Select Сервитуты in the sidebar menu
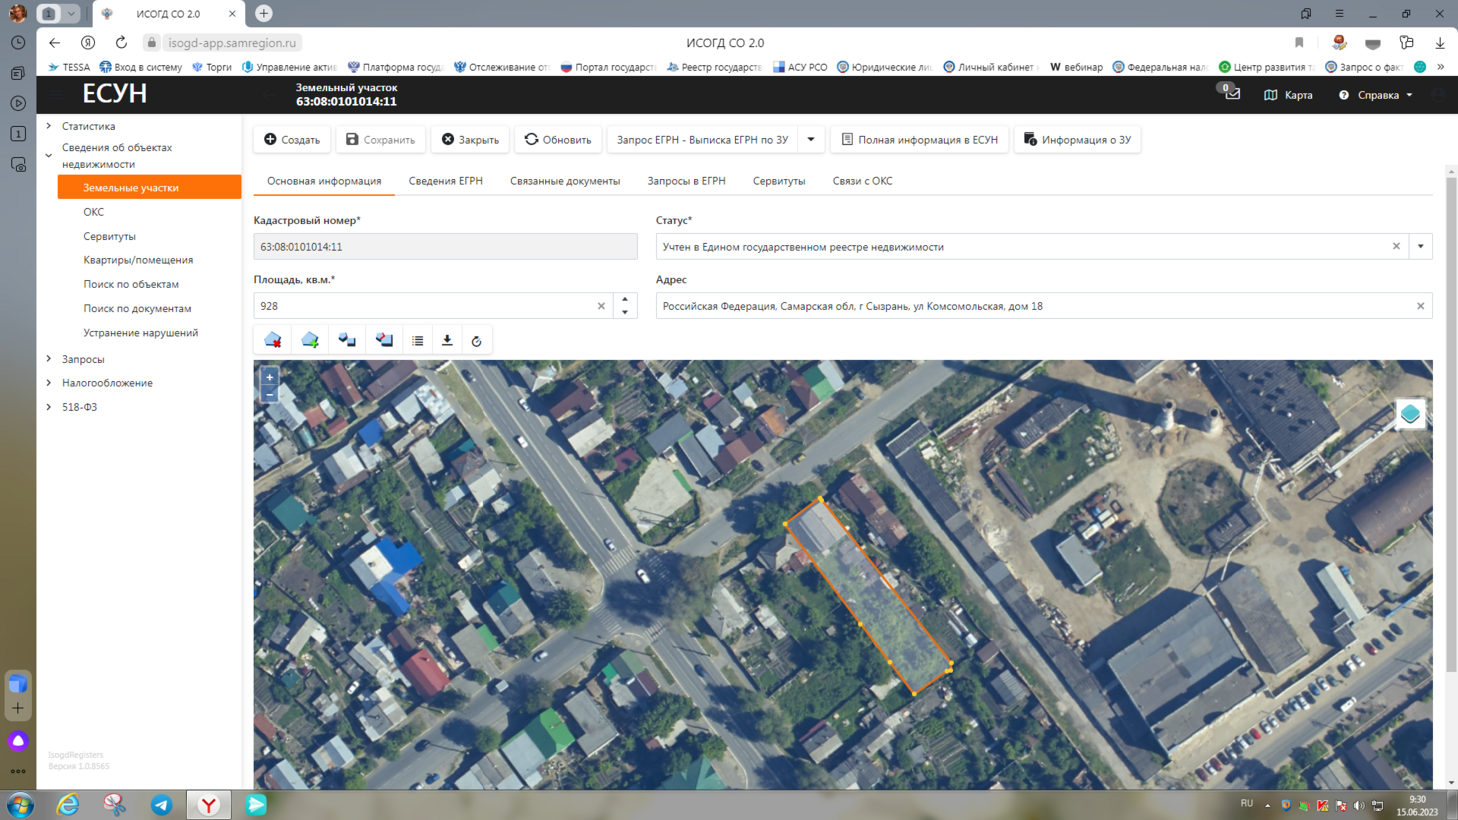Image resolution: width=1458 pixels, height=820 pixels. [109, 236]
